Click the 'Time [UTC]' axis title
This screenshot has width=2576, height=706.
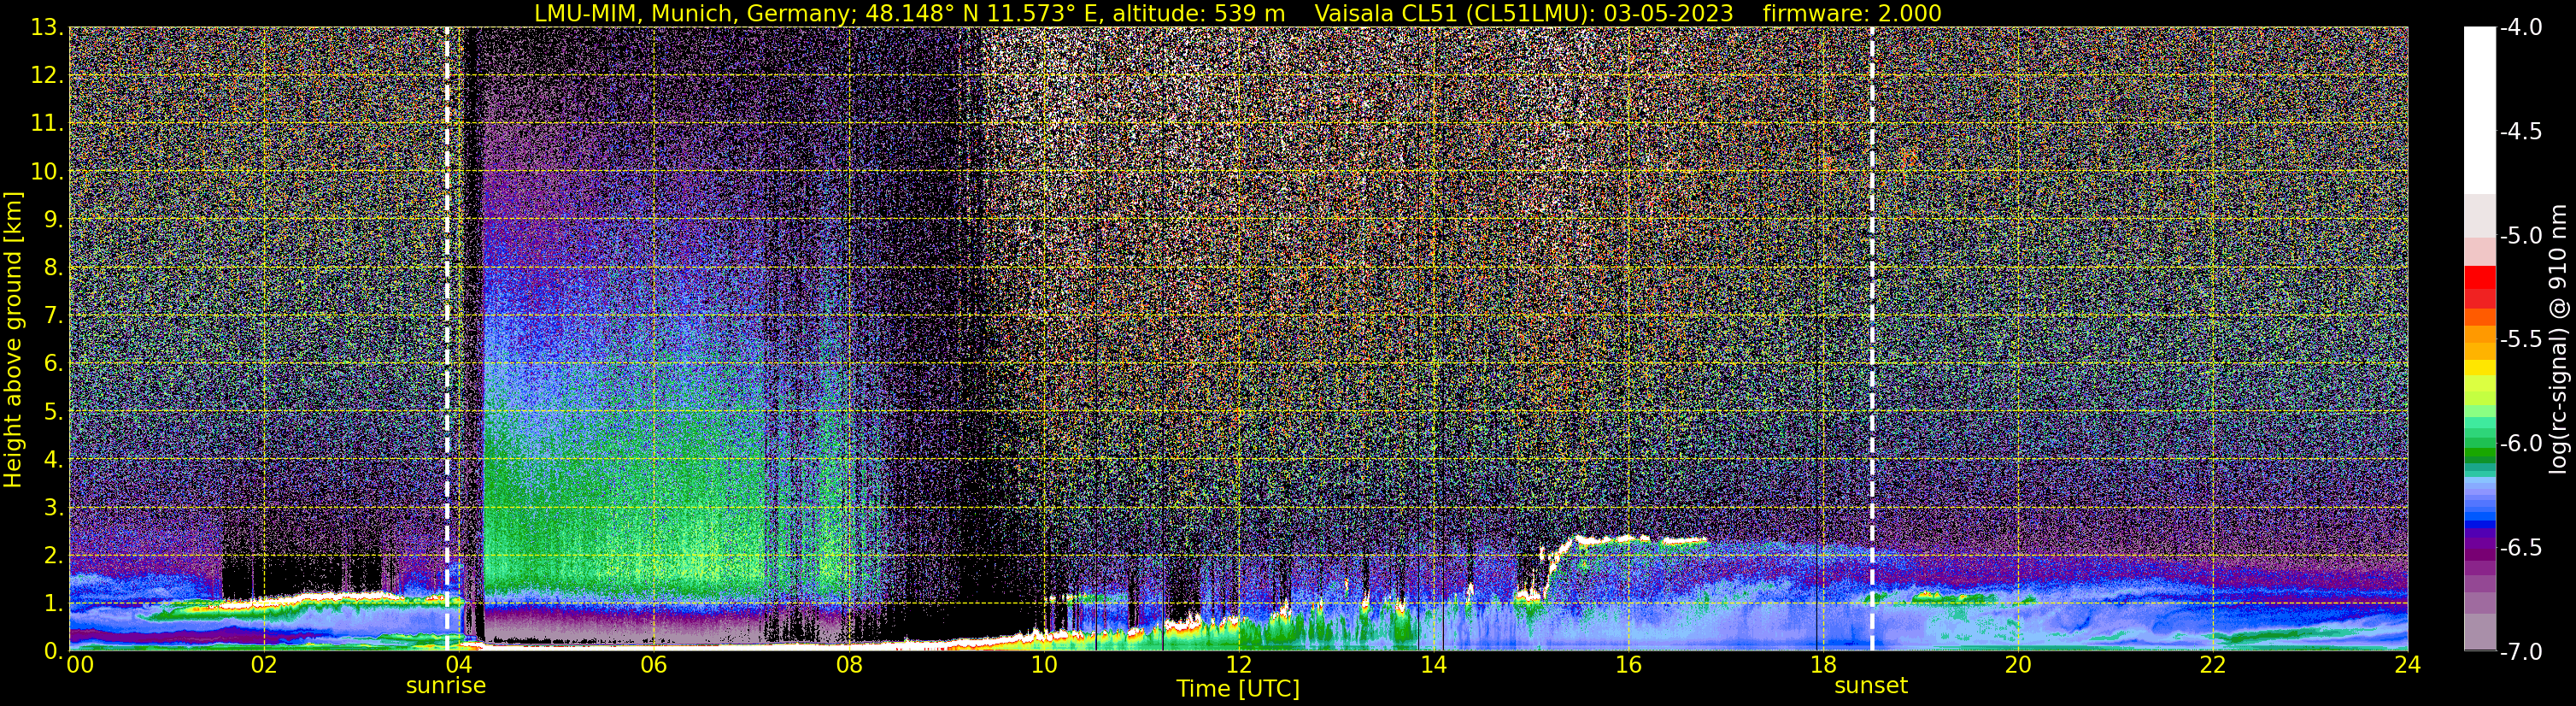click(1238, 689)
